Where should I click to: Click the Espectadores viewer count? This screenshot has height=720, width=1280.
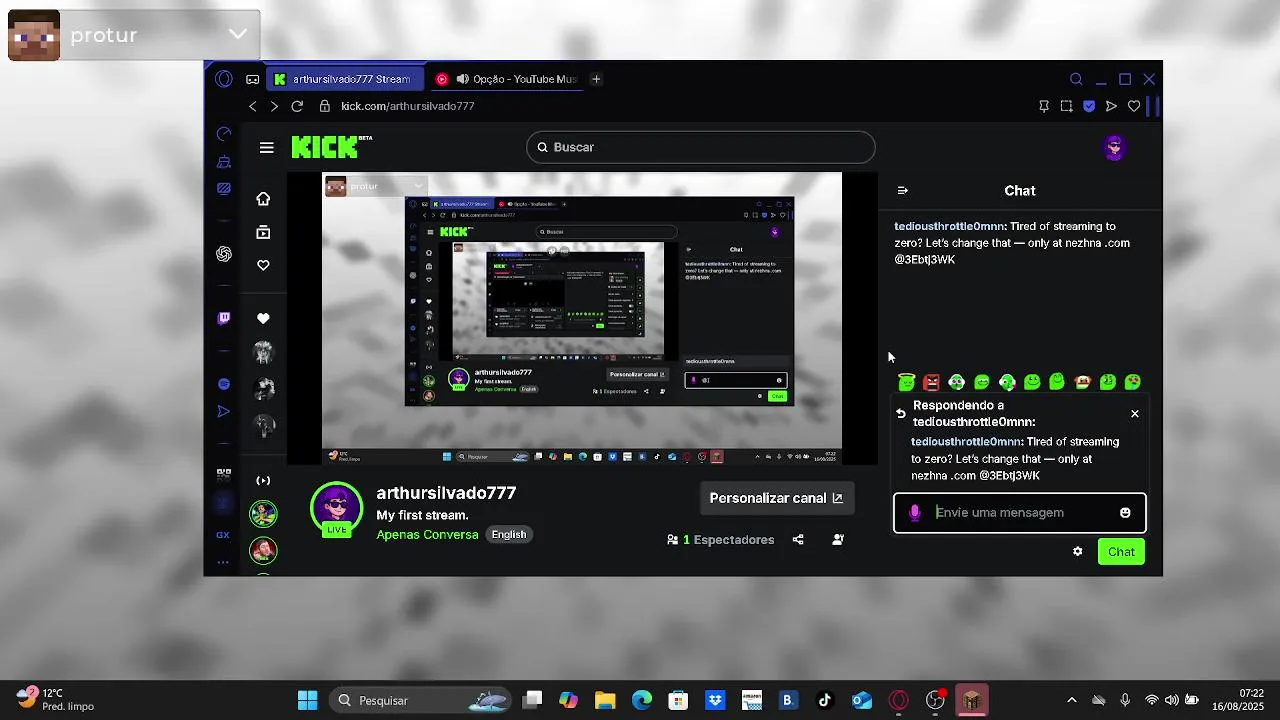[x=721, y=540]
